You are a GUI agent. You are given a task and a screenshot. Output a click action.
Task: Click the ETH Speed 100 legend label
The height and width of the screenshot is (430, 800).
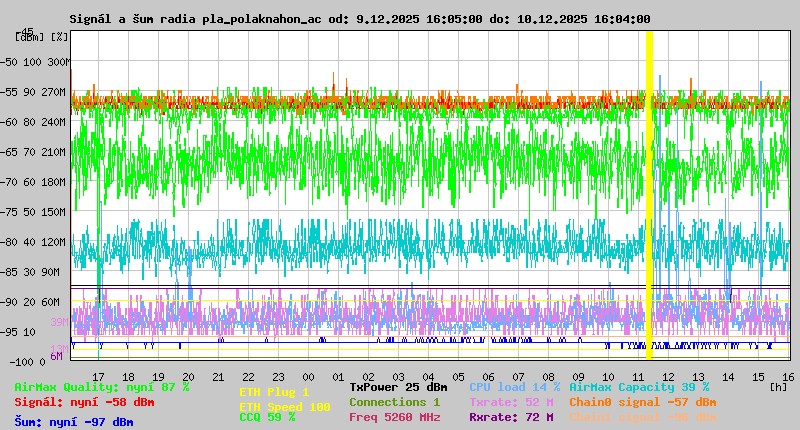pyautogui.click(x=284, y=407)
